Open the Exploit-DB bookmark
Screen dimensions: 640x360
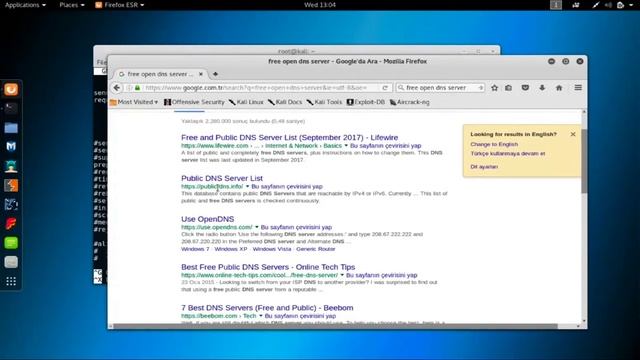point(366,102)
